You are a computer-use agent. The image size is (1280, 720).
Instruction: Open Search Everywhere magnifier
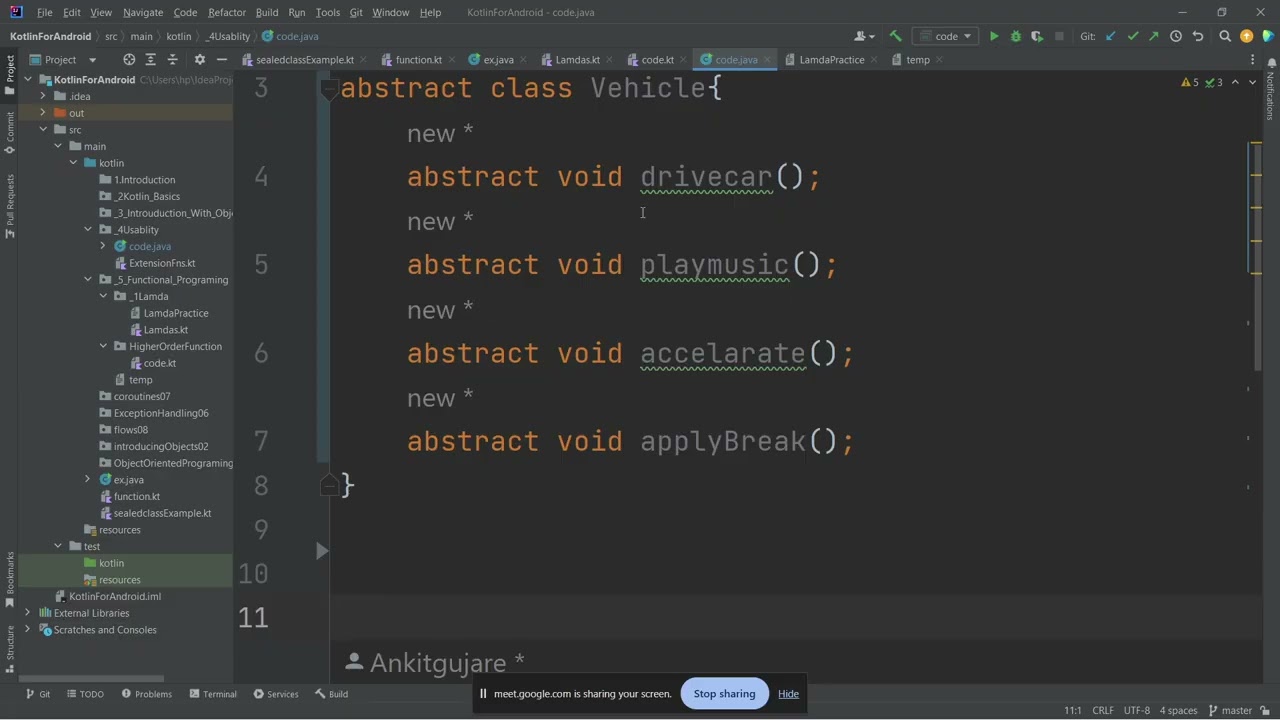pos(1225,36)
